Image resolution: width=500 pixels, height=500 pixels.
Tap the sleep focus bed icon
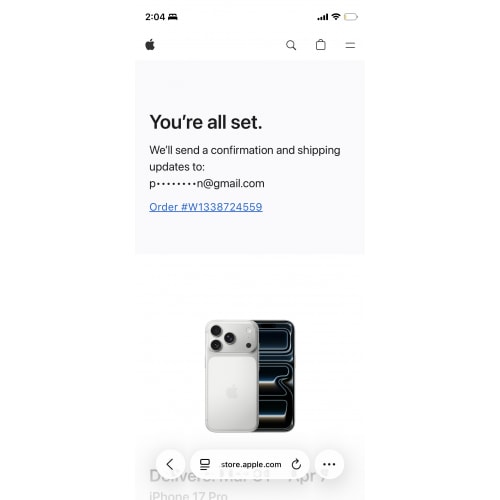173,17
